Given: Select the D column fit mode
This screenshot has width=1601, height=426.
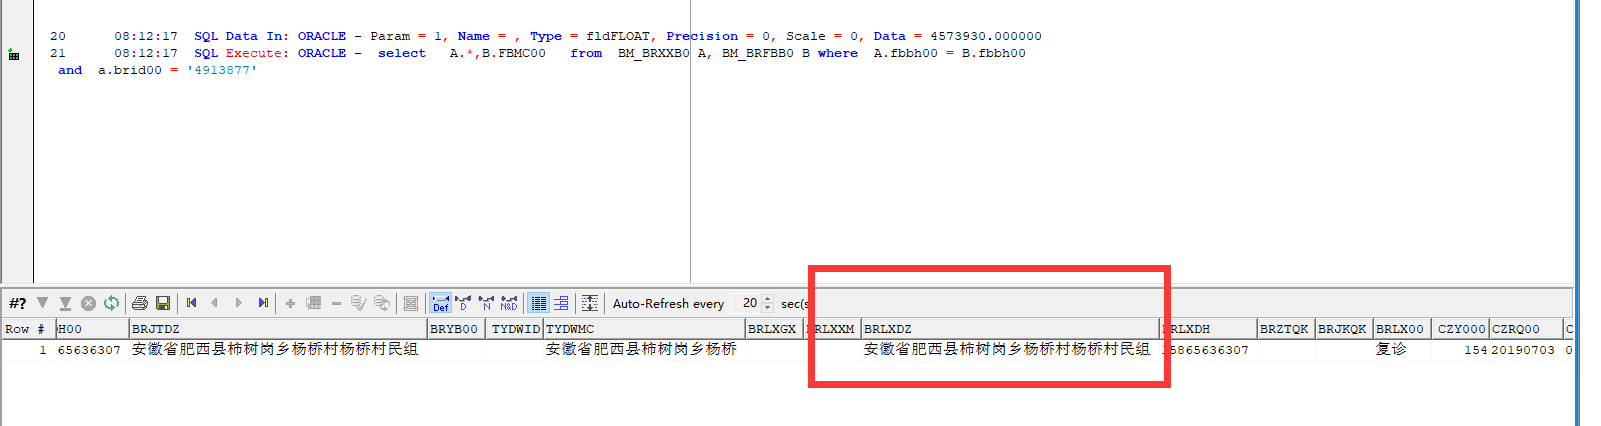Looking at the screenshot, I should (x=463, y=303).
